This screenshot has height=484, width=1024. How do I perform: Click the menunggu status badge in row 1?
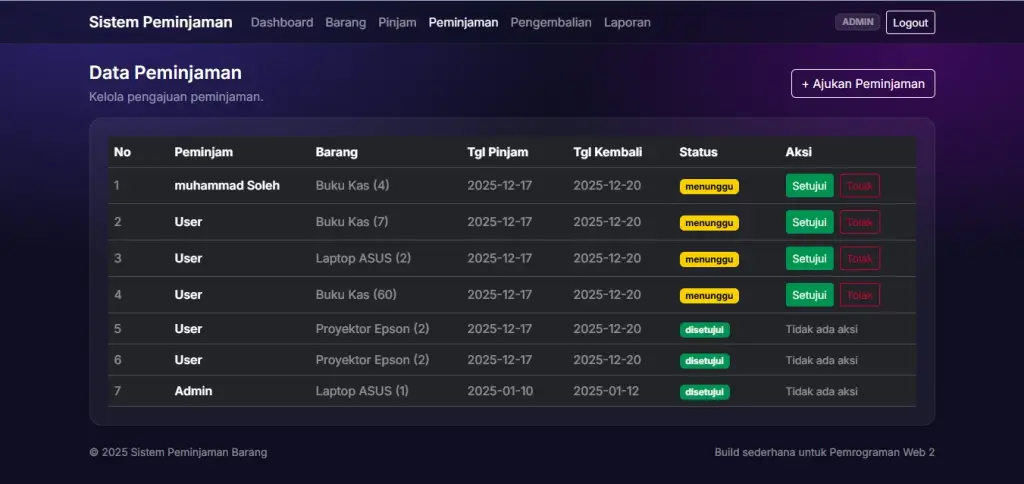point(709,186)
